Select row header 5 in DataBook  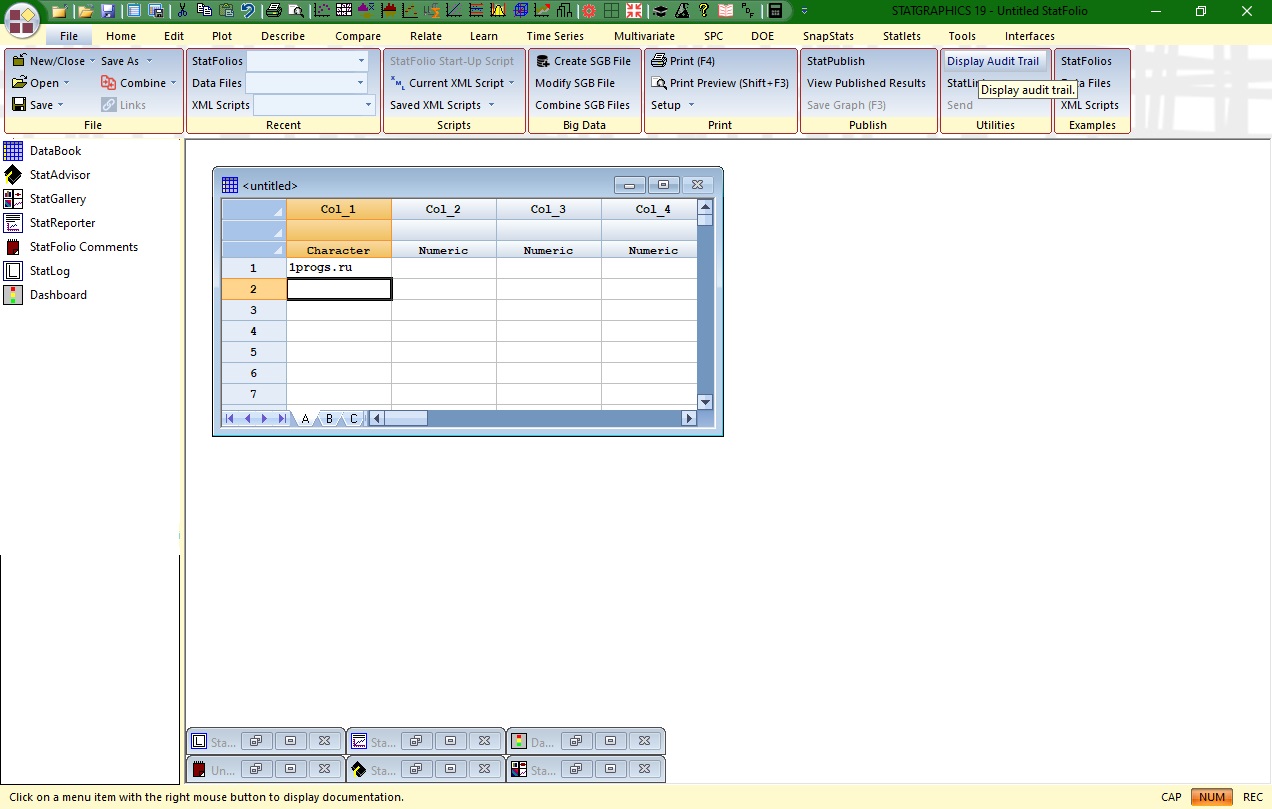point(254,352)
